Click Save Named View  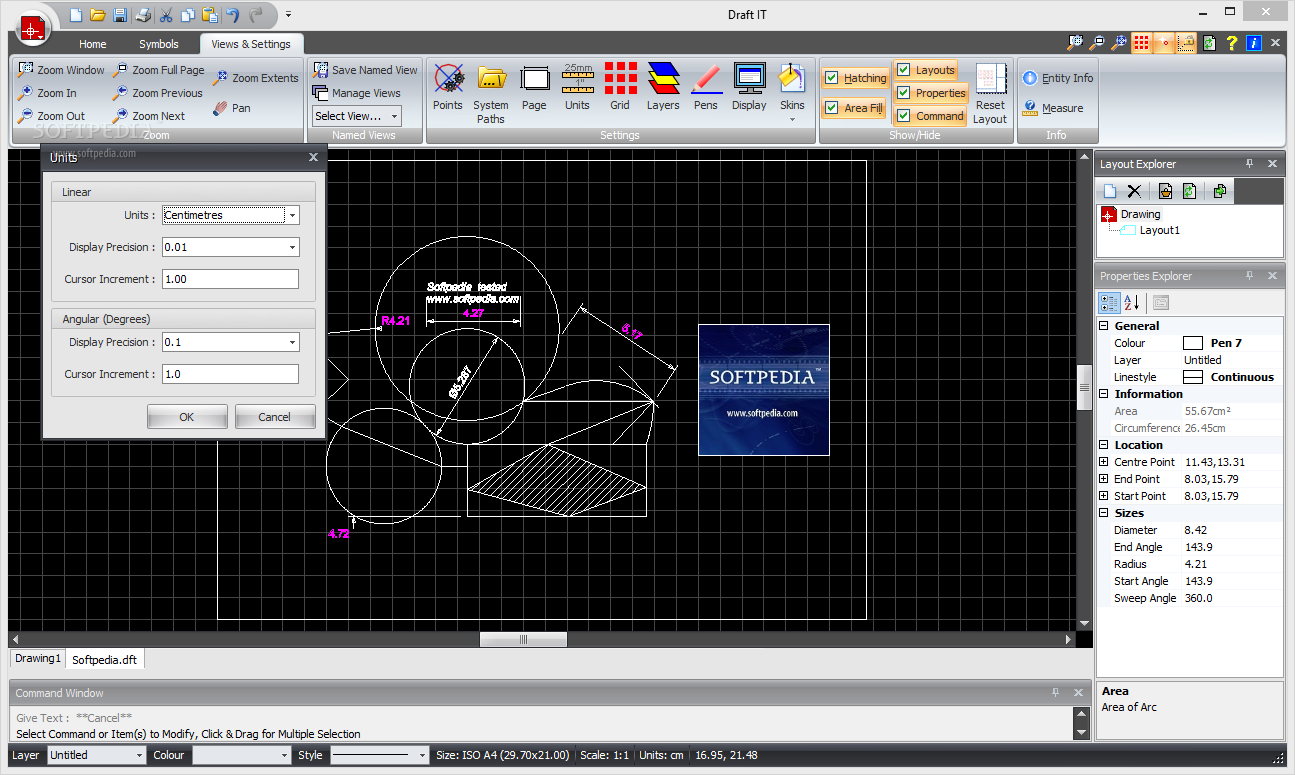click(x=365, y=70)
